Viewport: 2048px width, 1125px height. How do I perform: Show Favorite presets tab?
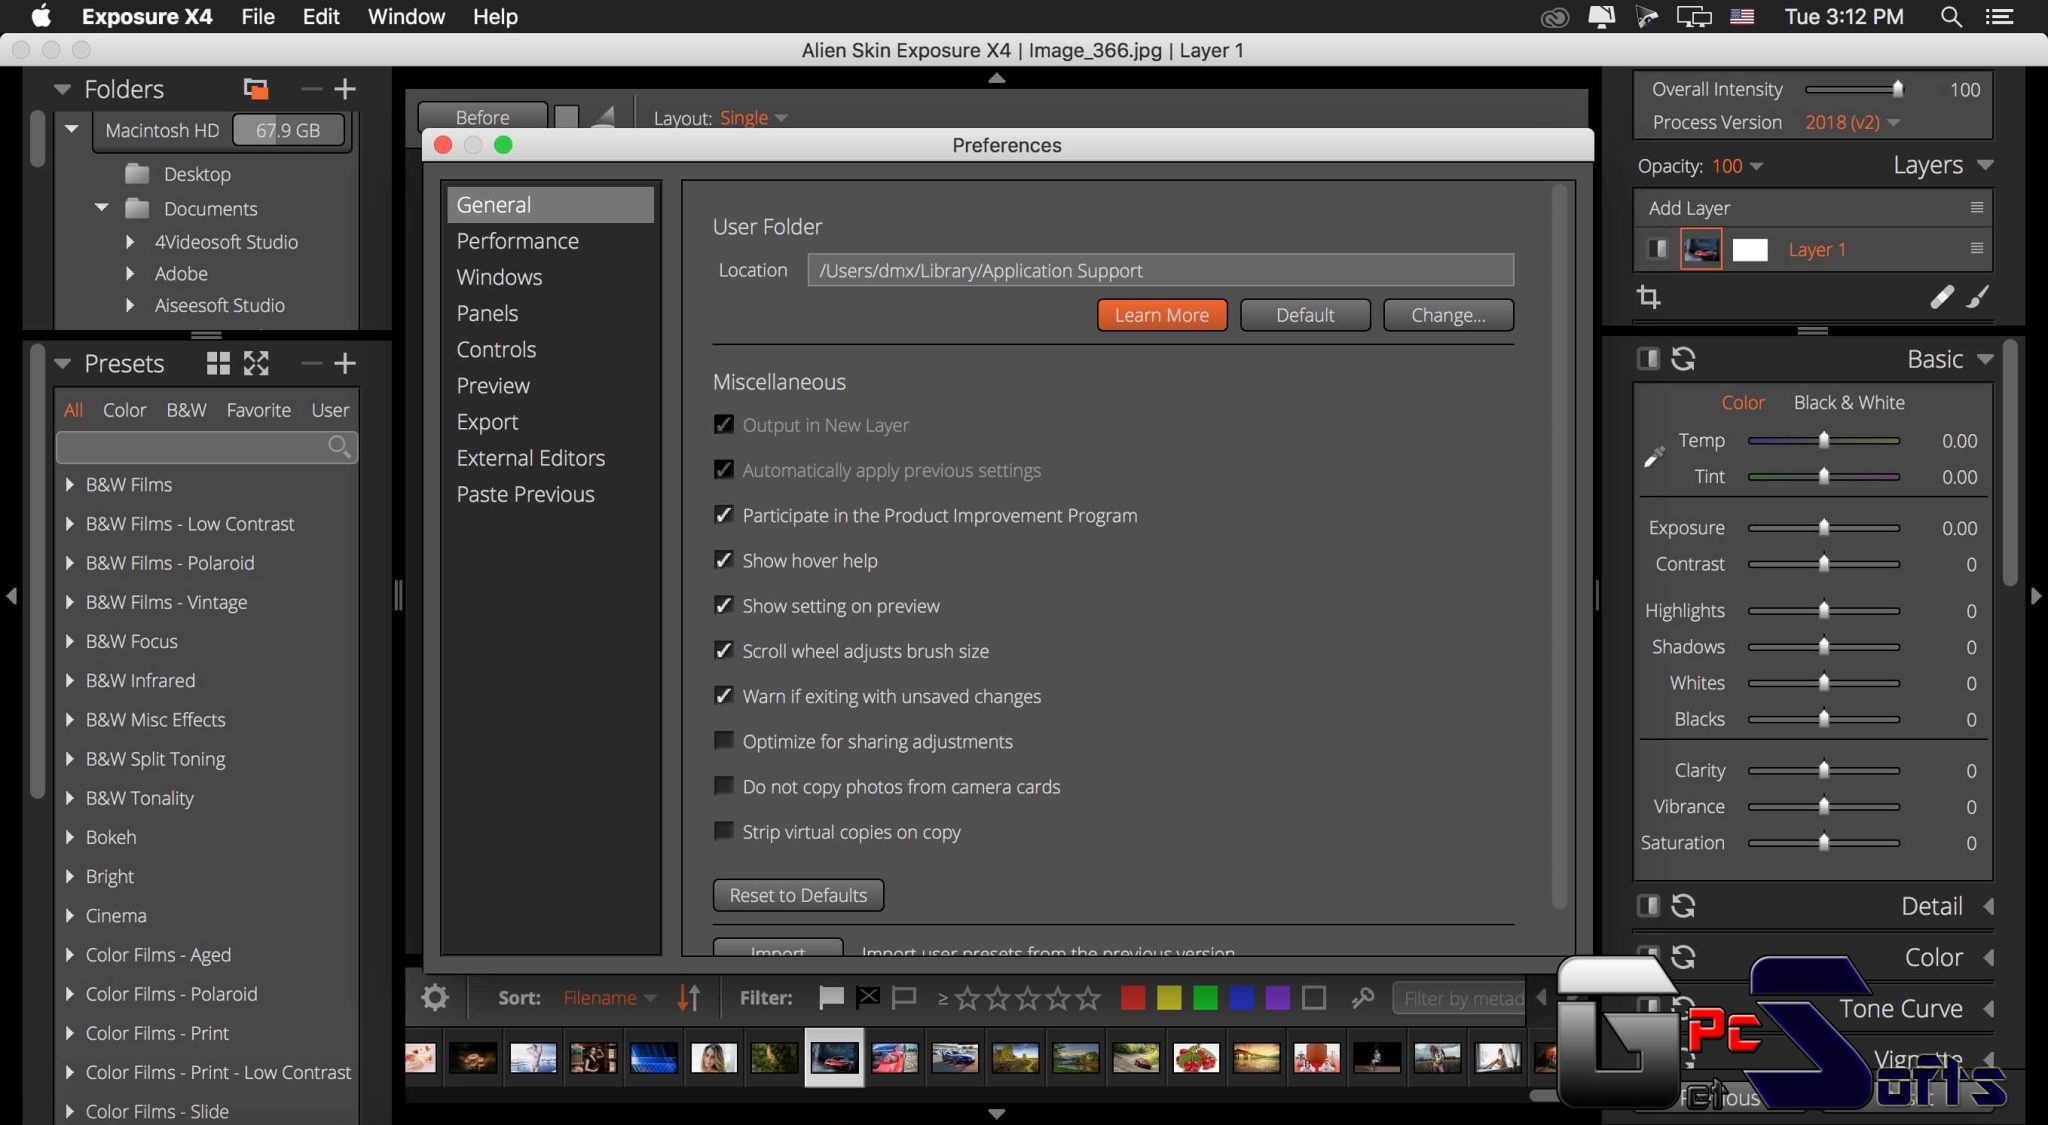pyautogui.click(x=259, y=410)
